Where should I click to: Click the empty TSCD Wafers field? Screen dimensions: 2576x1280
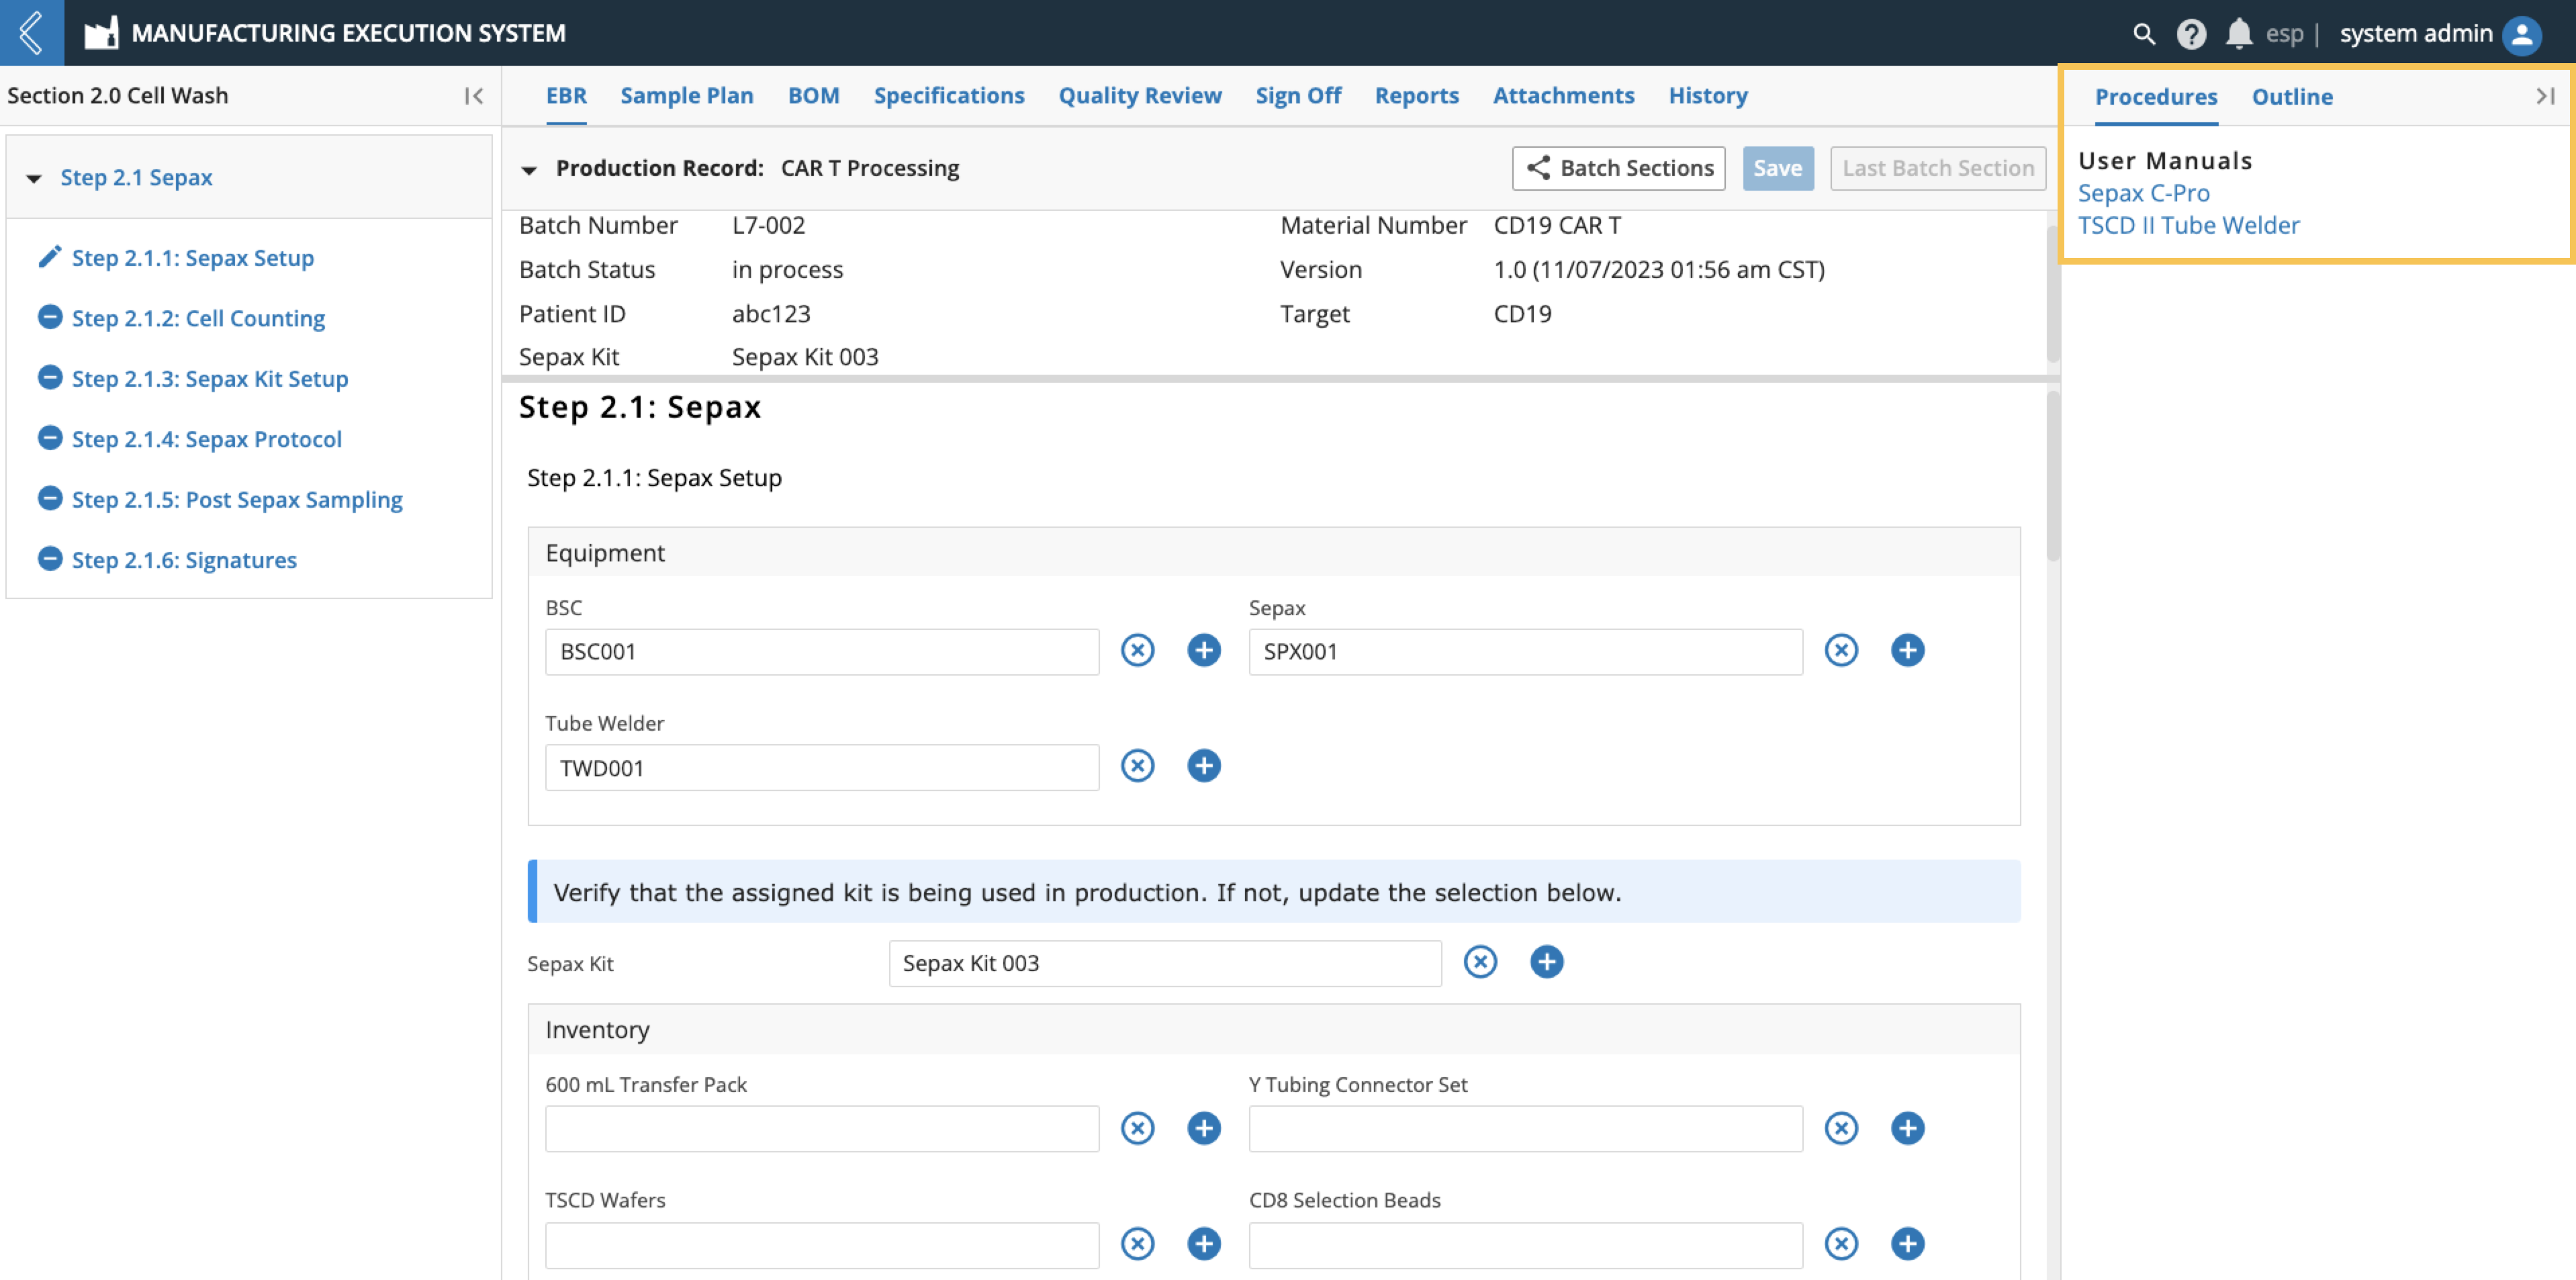click(822, 1245)
